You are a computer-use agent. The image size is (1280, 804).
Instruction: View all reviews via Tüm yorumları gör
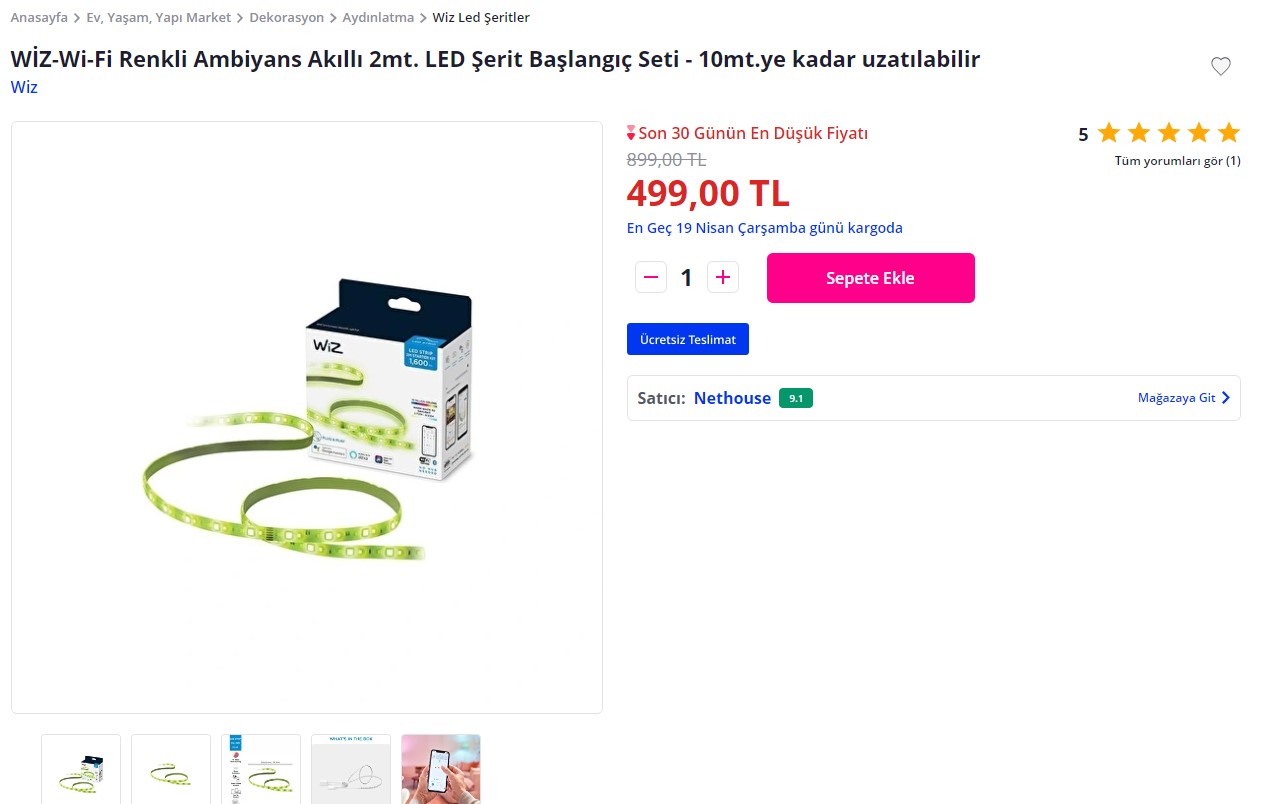pyautogui.click(x=1177, y=161)
